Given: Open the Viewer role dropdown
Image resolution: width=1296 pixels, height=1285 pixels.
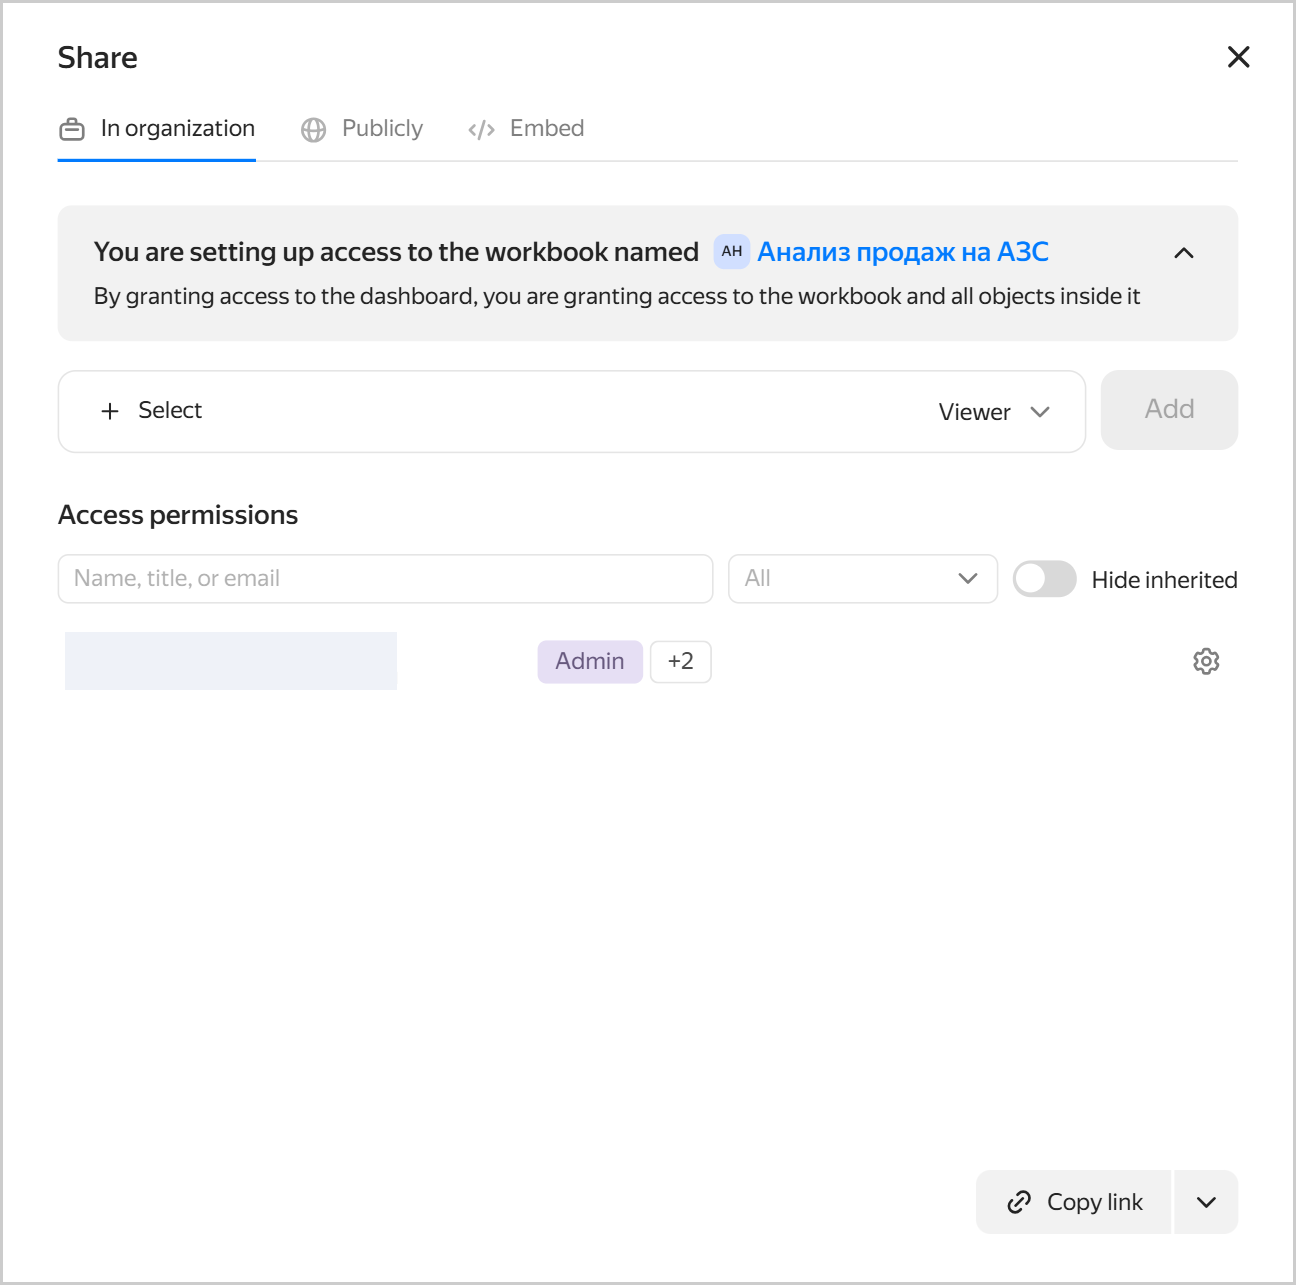Looking at the screenshot, I should pos(994,412).
